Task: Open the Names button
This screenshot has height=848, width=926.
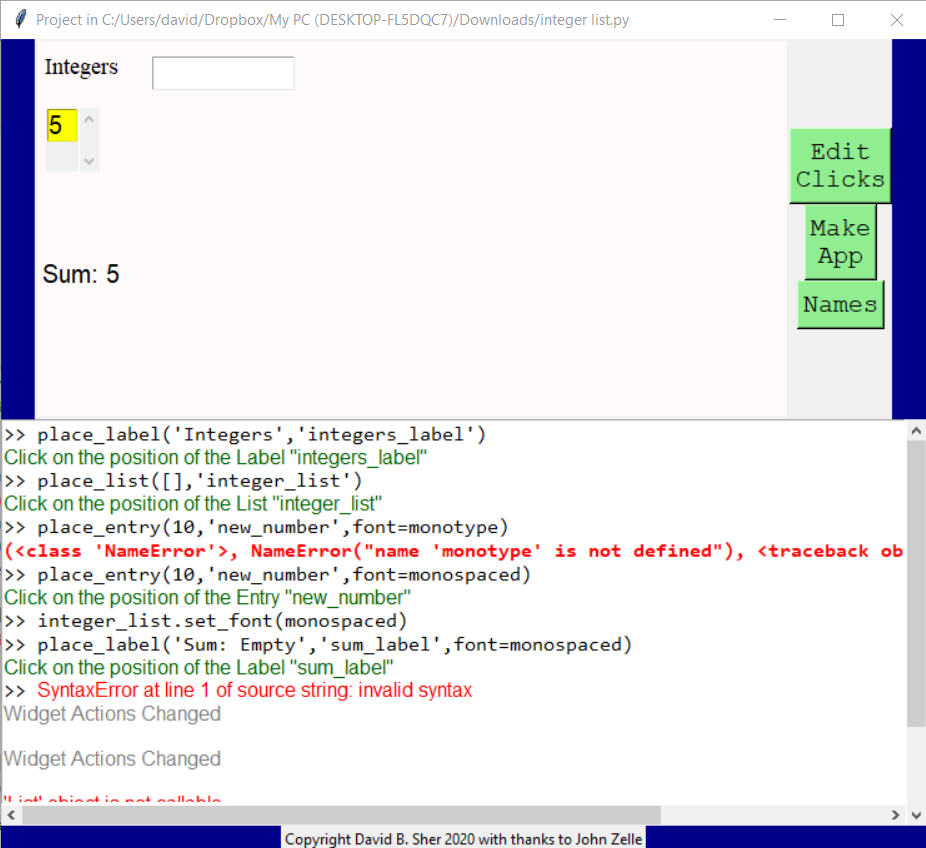Action: coord(840,305)
